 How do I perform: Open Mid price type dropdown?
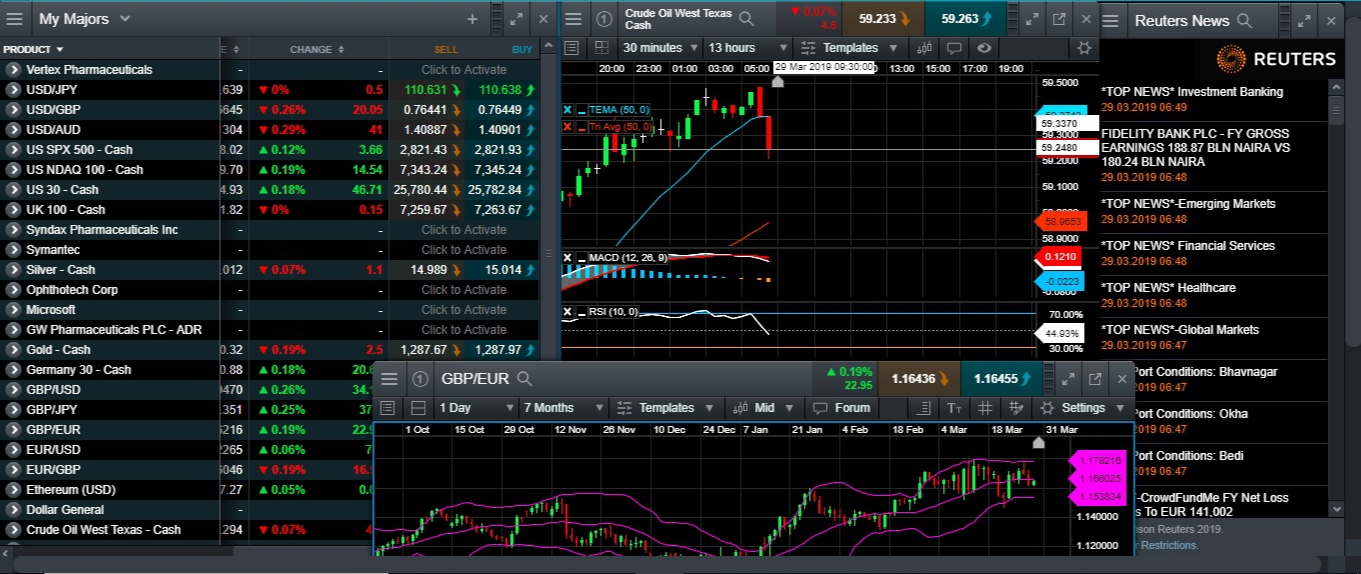click(764, 408)
